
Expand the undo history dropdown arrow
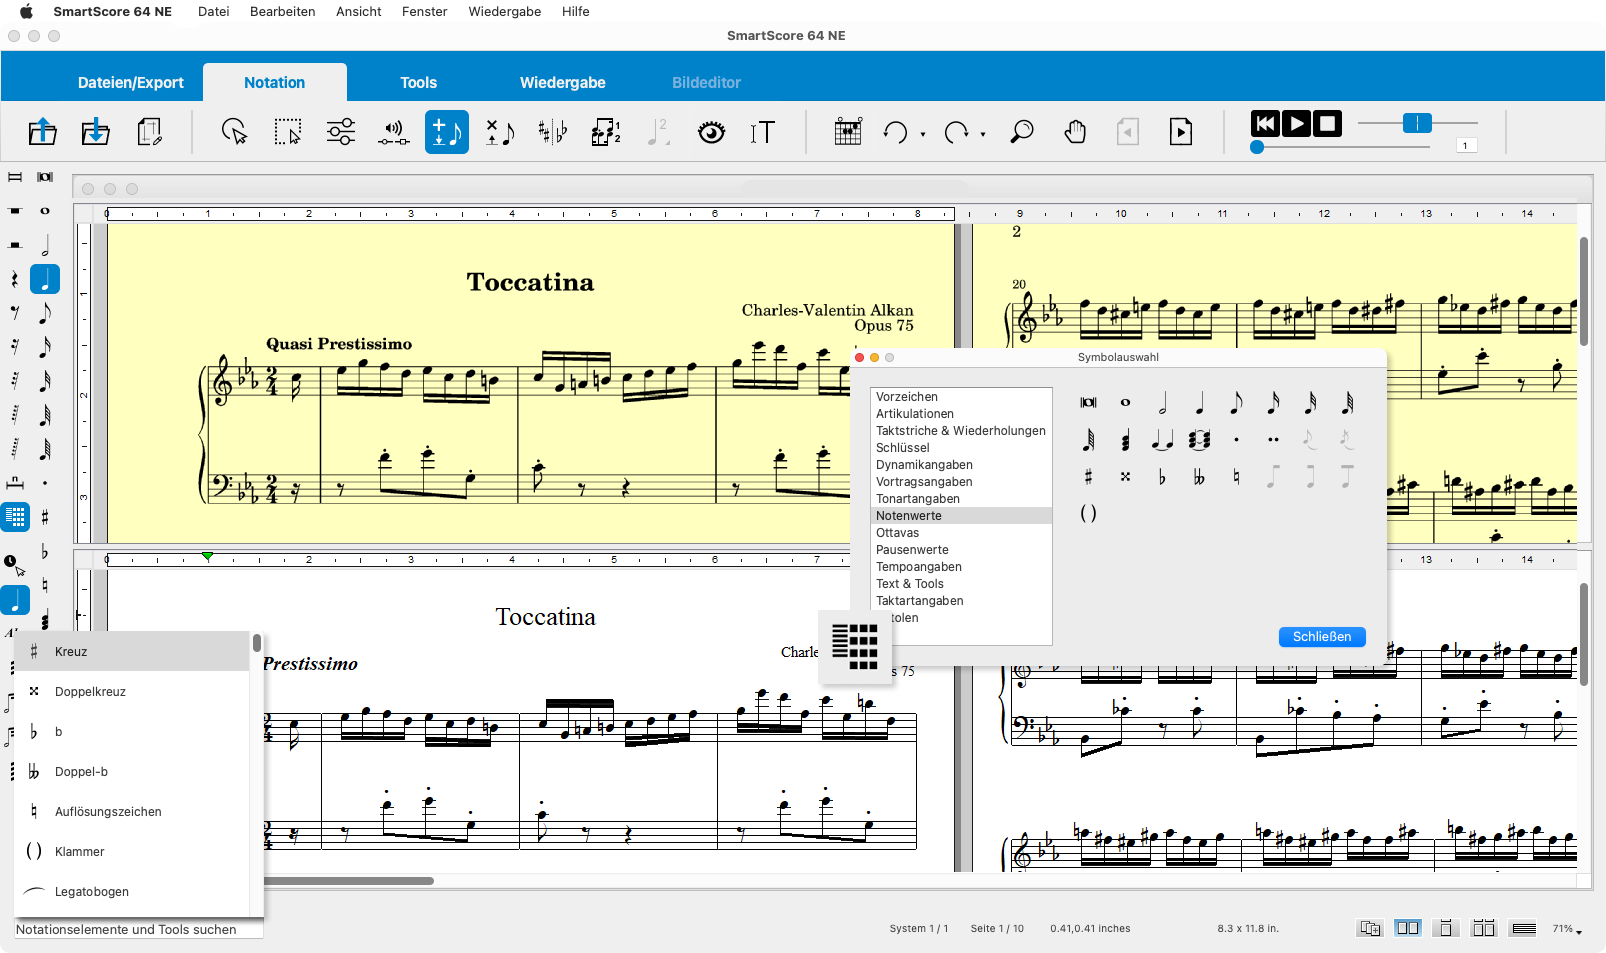[x=923, y=134]
